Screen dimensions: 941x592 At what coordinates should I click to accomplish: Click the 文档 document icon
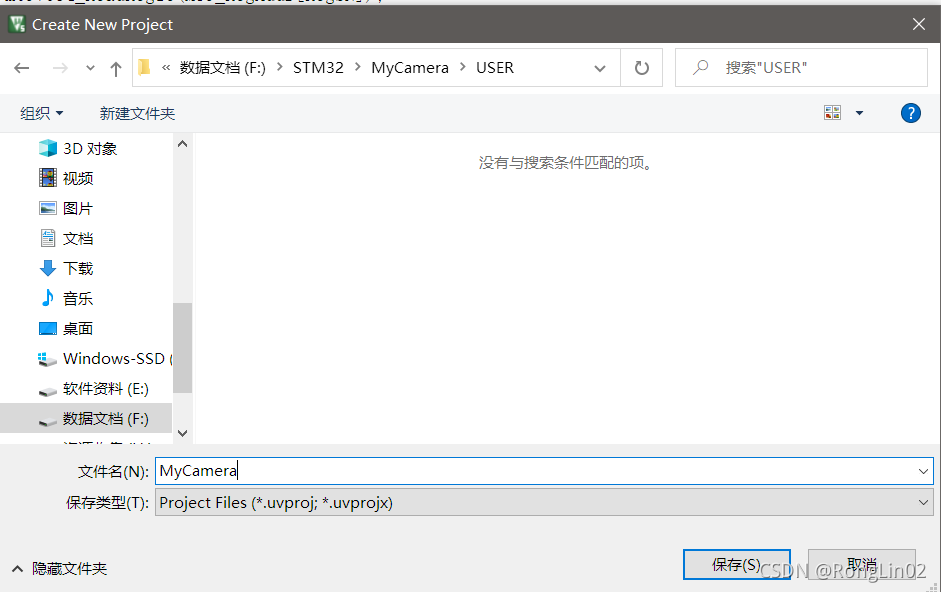pyautogui.click(x=48, y=238)
